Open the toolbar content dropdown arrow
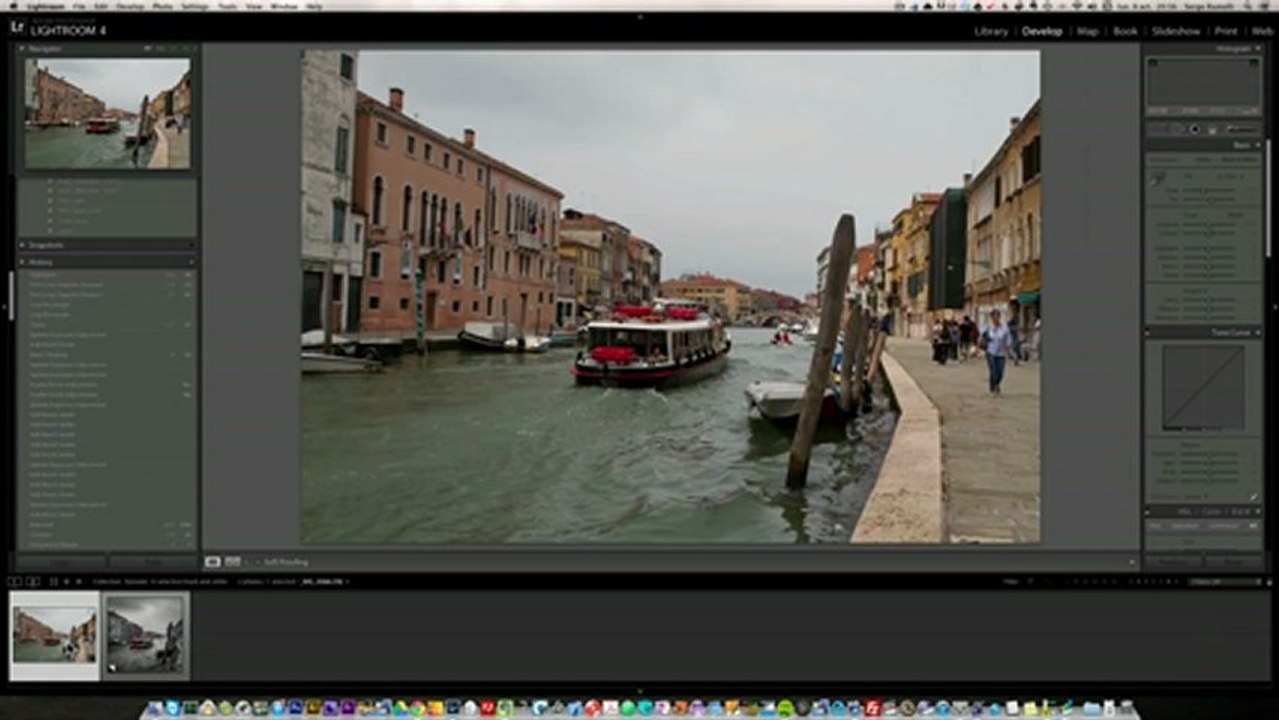Screen dimensions: 1279x720 click(1132, 562)
